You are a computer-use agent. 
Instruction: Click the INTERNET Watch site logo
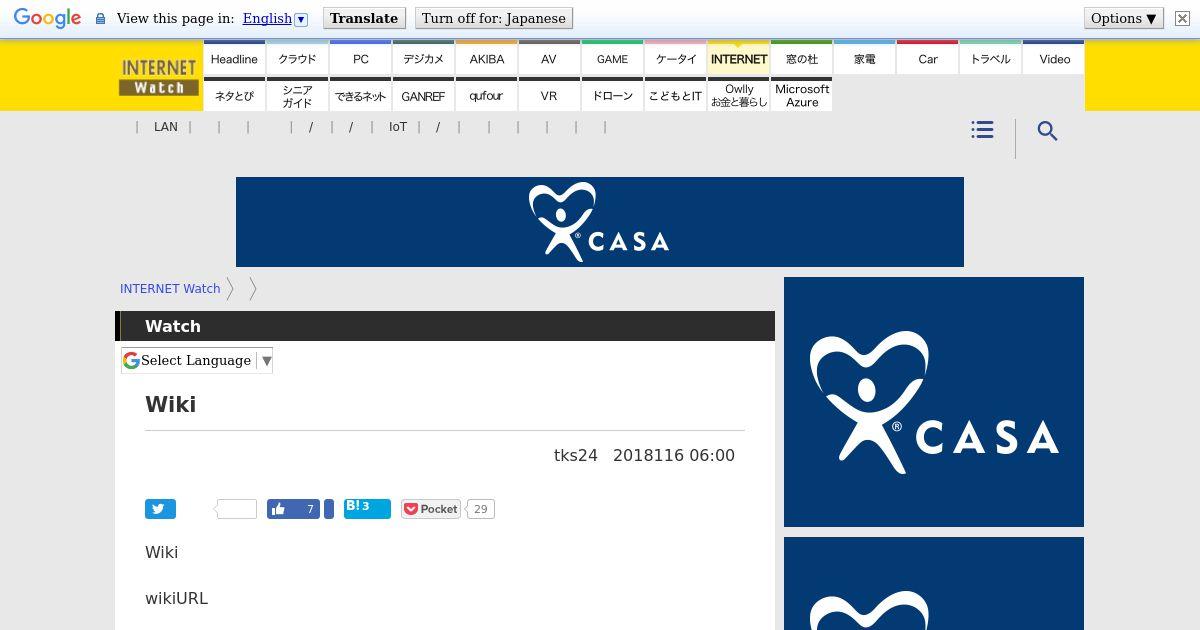click(159, 76)
